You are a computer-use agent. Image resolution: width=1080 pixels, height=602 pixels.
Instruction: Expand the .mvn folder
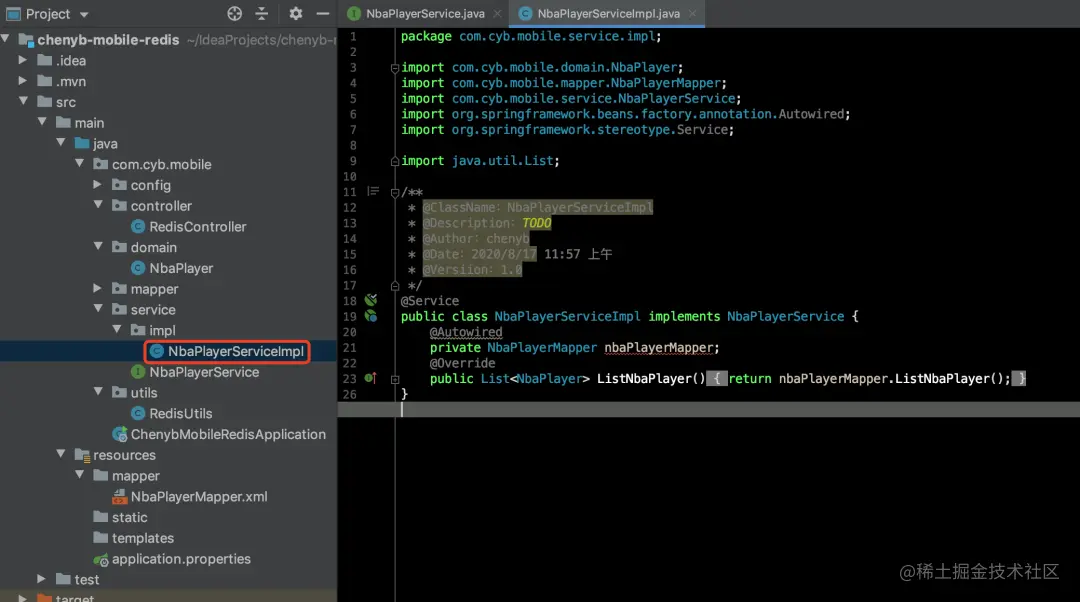tap(23, 81)
